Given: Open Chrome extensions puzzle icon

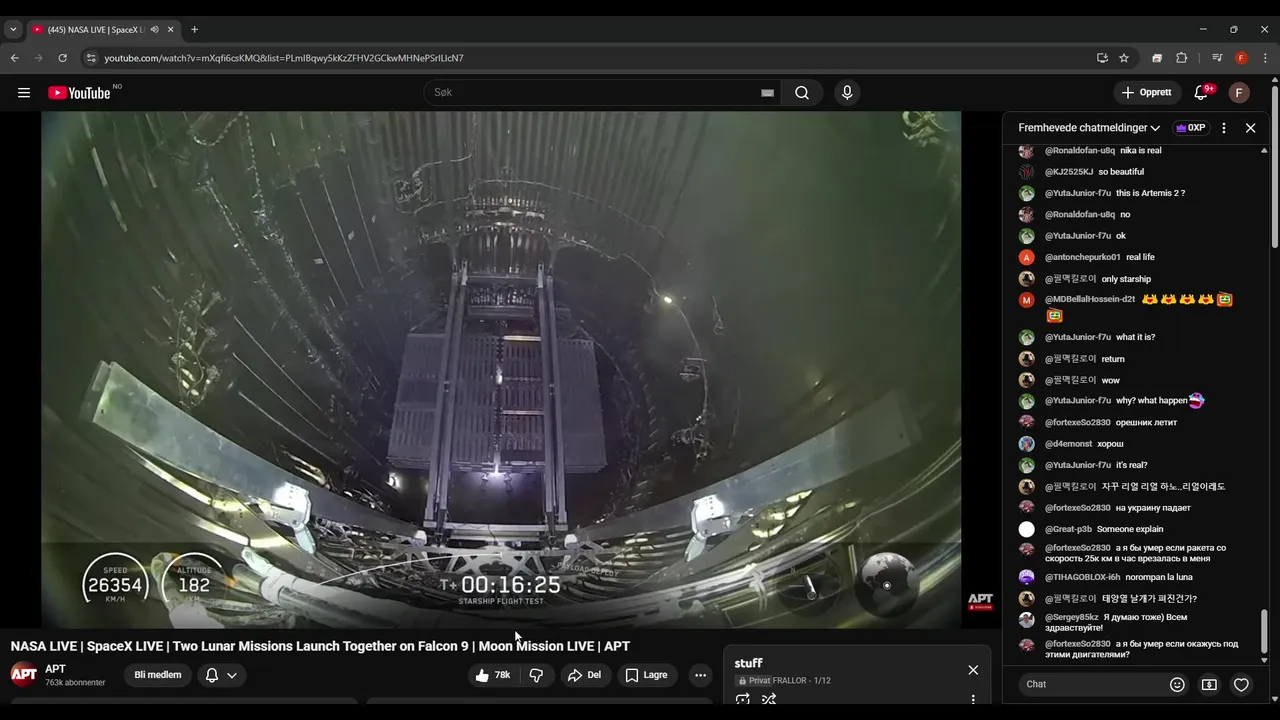Looking at the screenshot, I should (1181, 58).
